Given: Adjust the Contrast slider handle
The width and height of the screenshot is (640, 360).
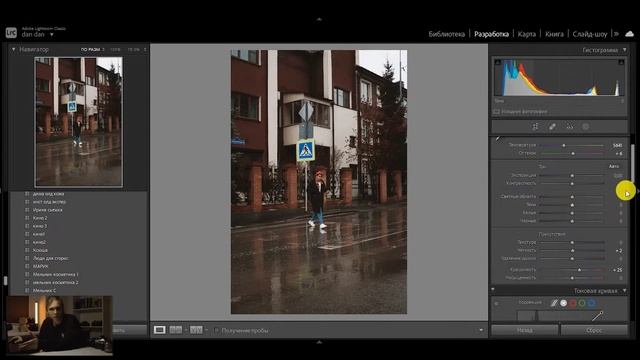Looking at the screenshot, I should click(572, 184).
